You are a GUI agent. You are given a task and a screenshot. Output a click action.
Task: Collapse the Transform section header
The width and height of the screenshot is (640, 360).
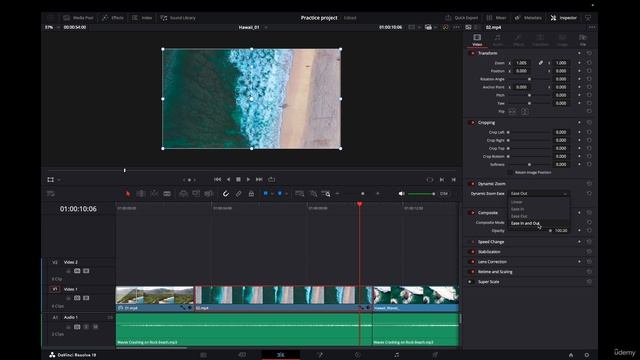[x=488, y=53]
